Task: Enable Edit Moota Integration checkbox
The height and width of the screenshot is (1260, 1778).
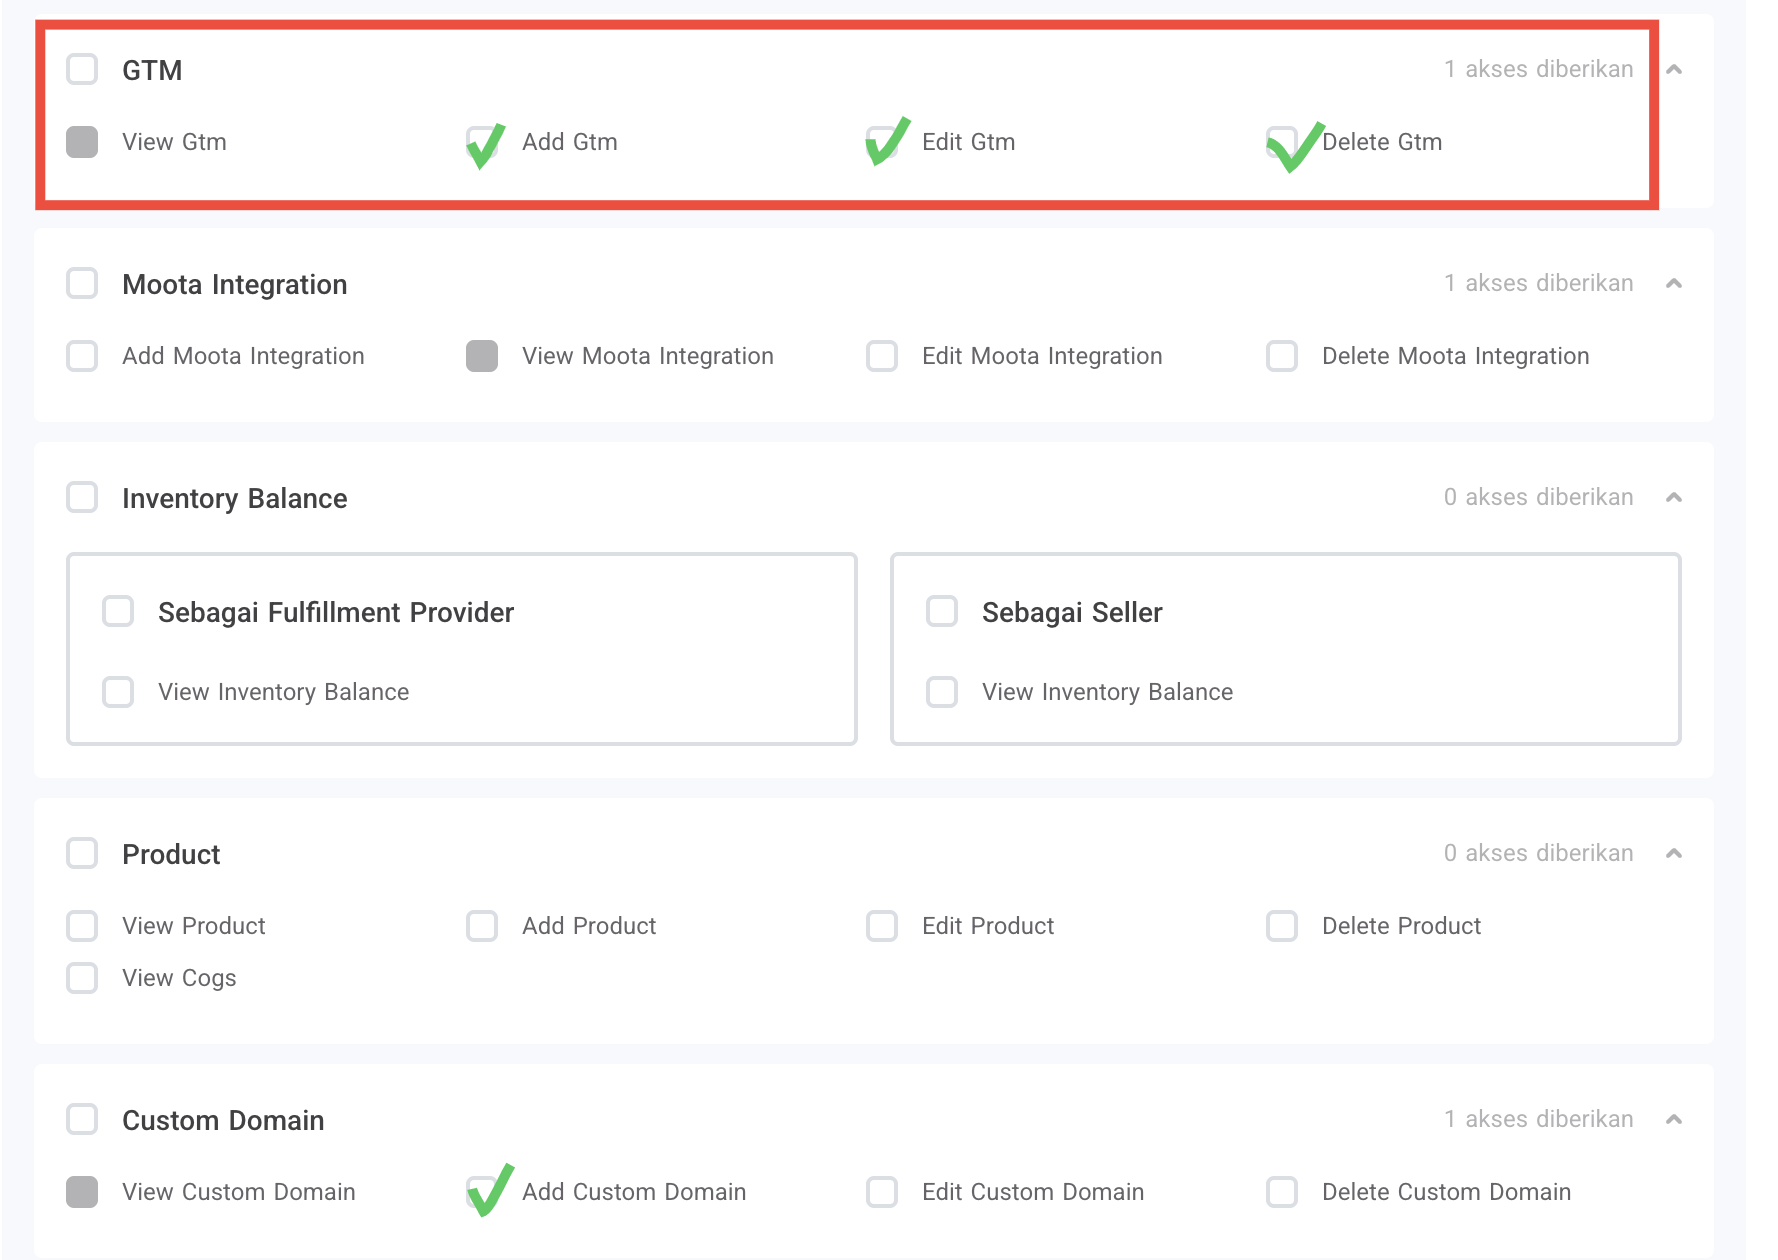Action: tap(882, 356)
